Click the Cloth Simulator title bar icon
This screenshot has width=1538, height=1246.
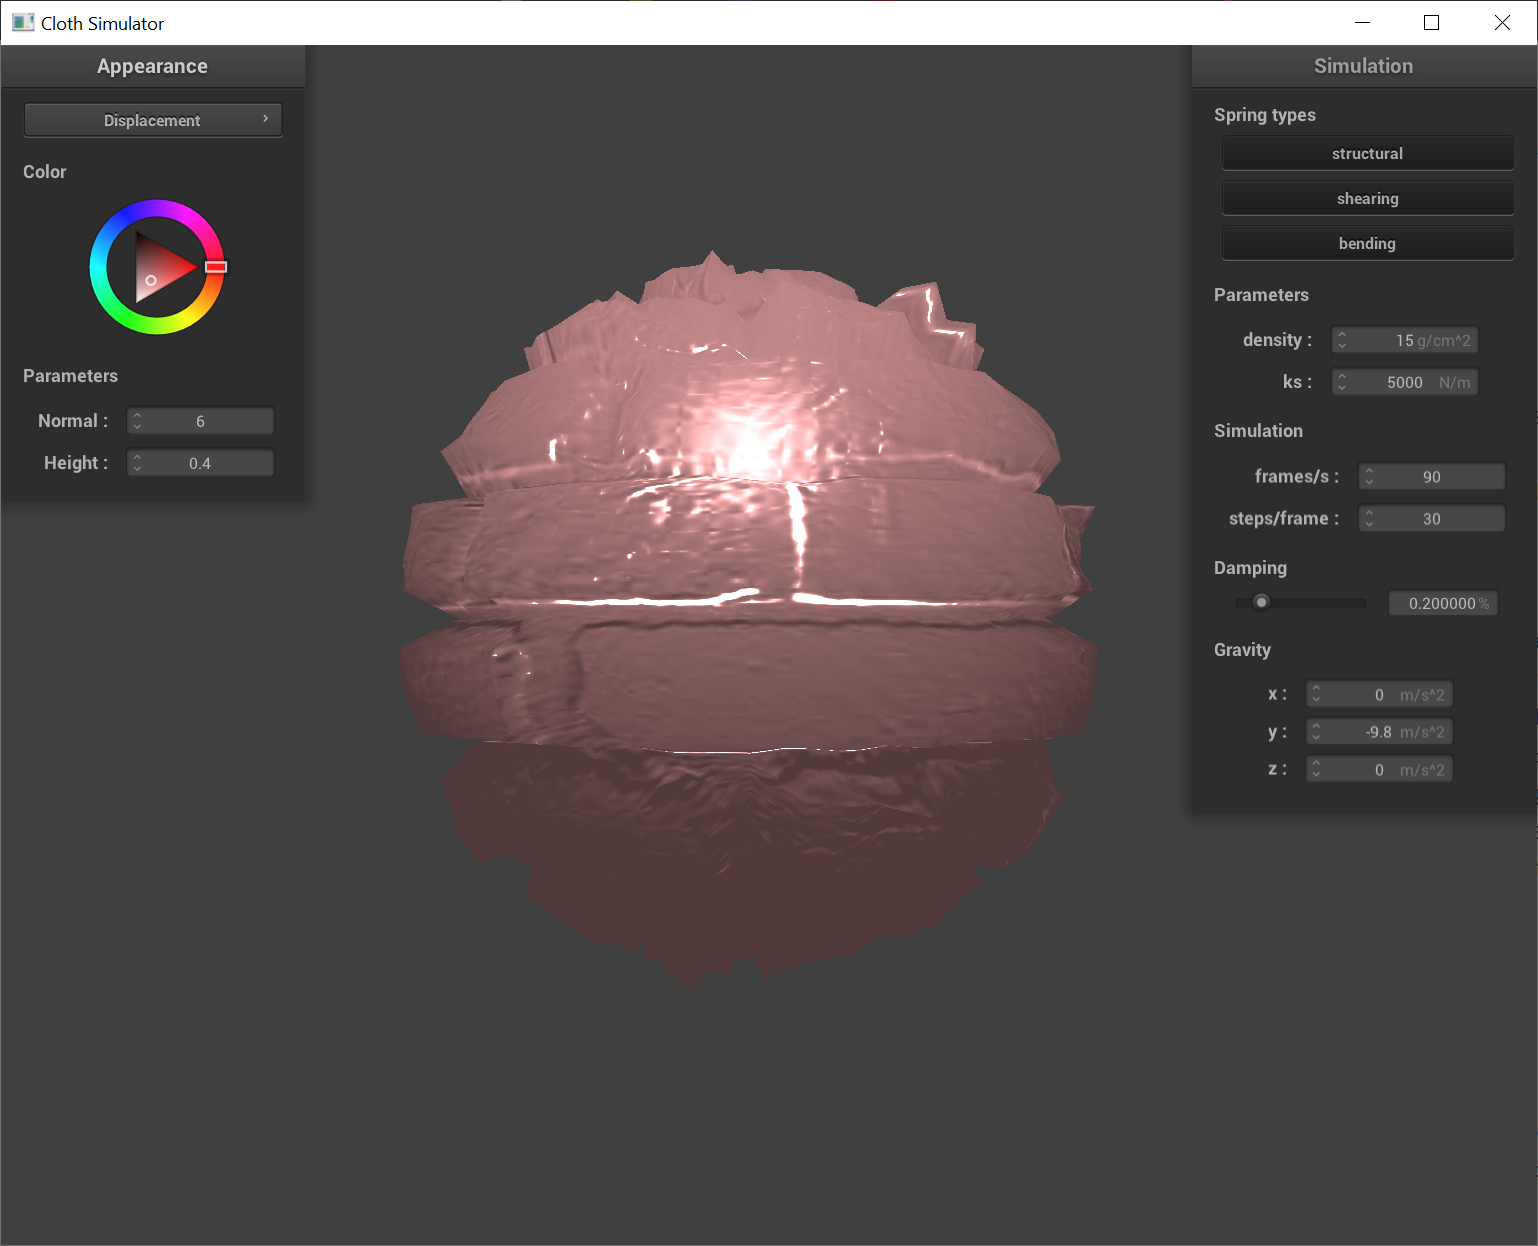pyautogui.click(x=23, y=22)
